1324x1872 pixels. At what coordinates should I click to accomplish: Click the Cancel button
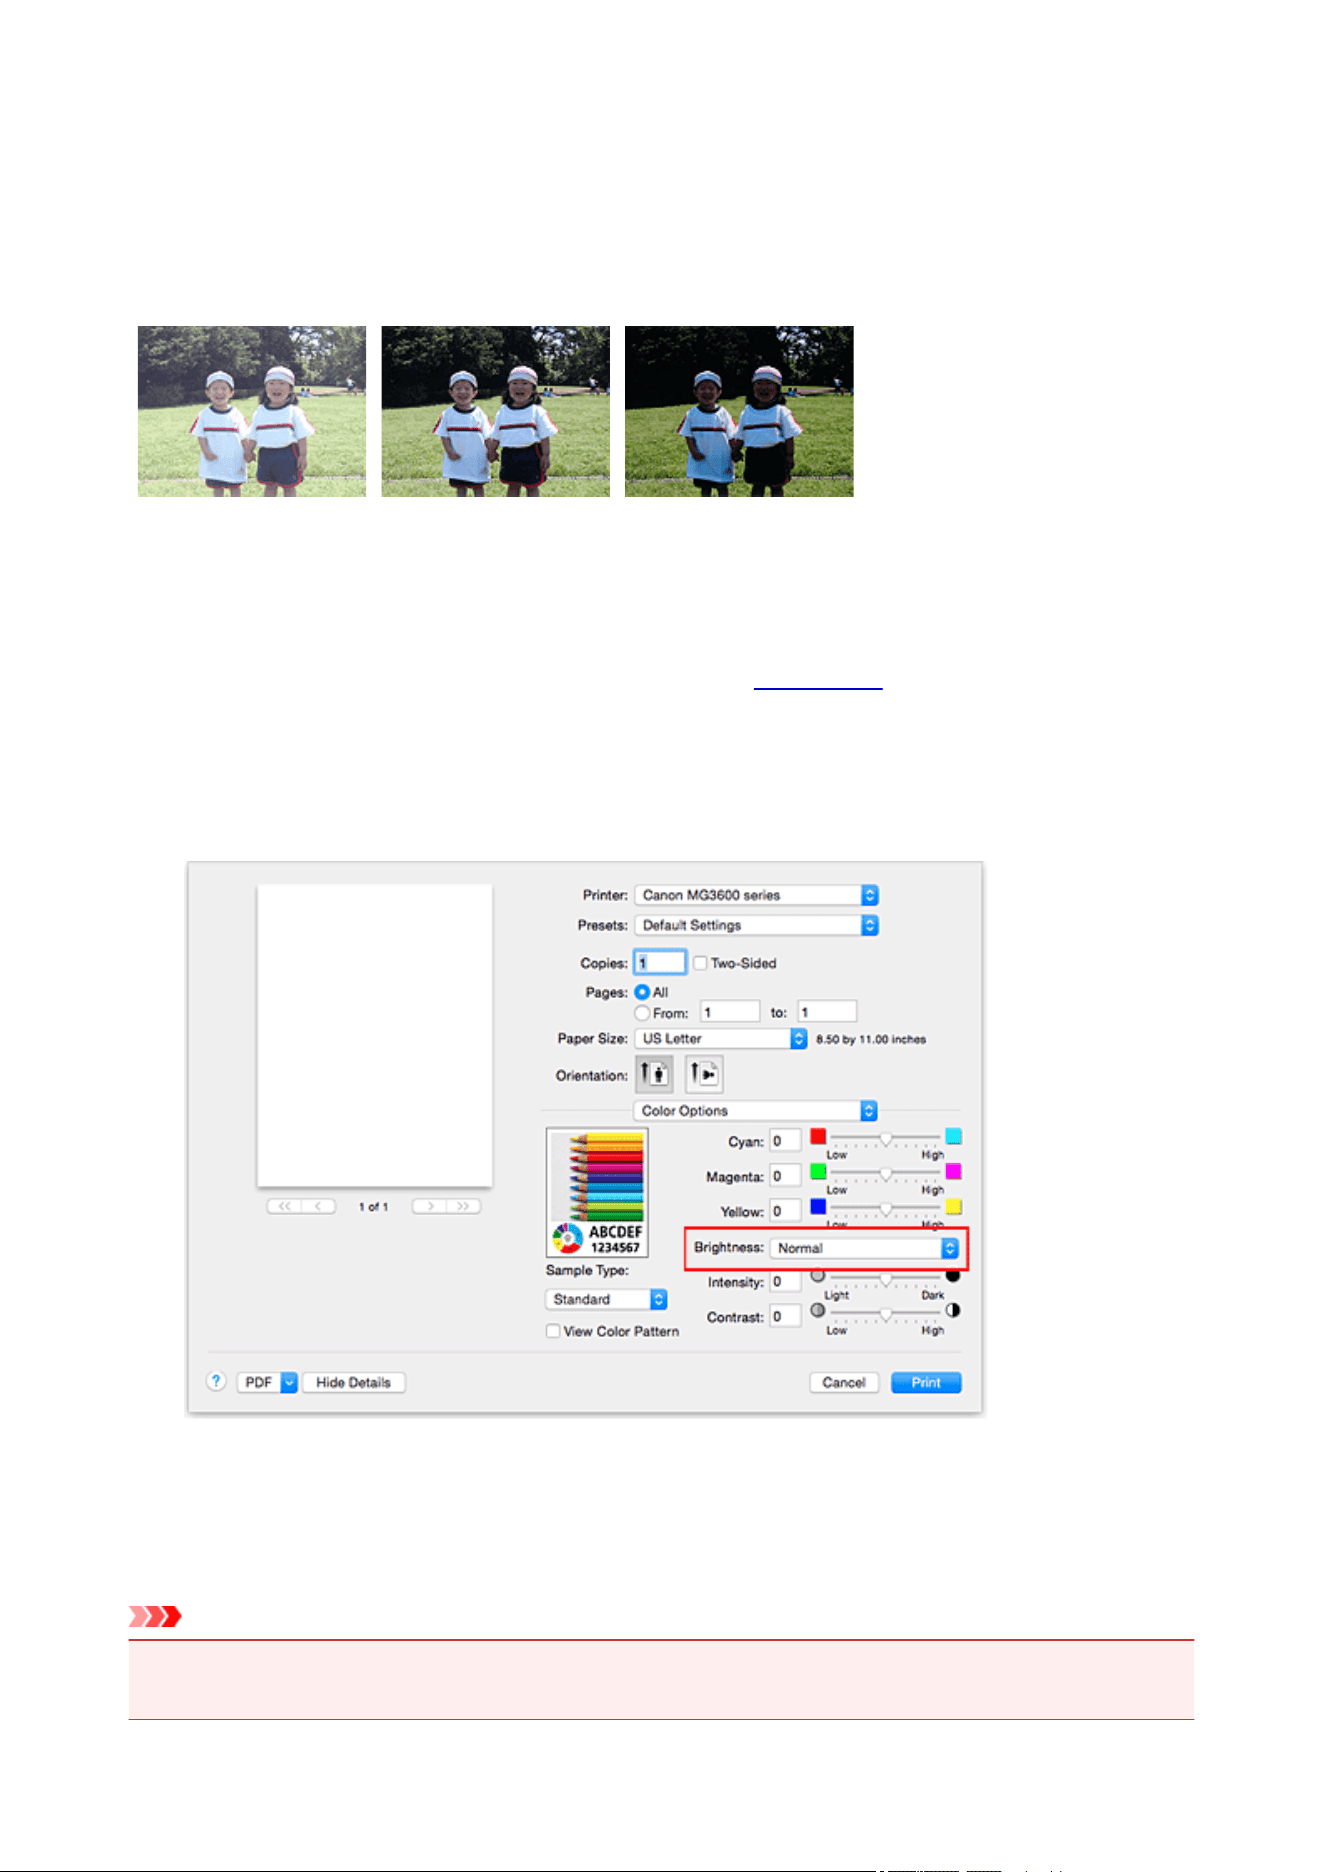[x=844, y=1382]
